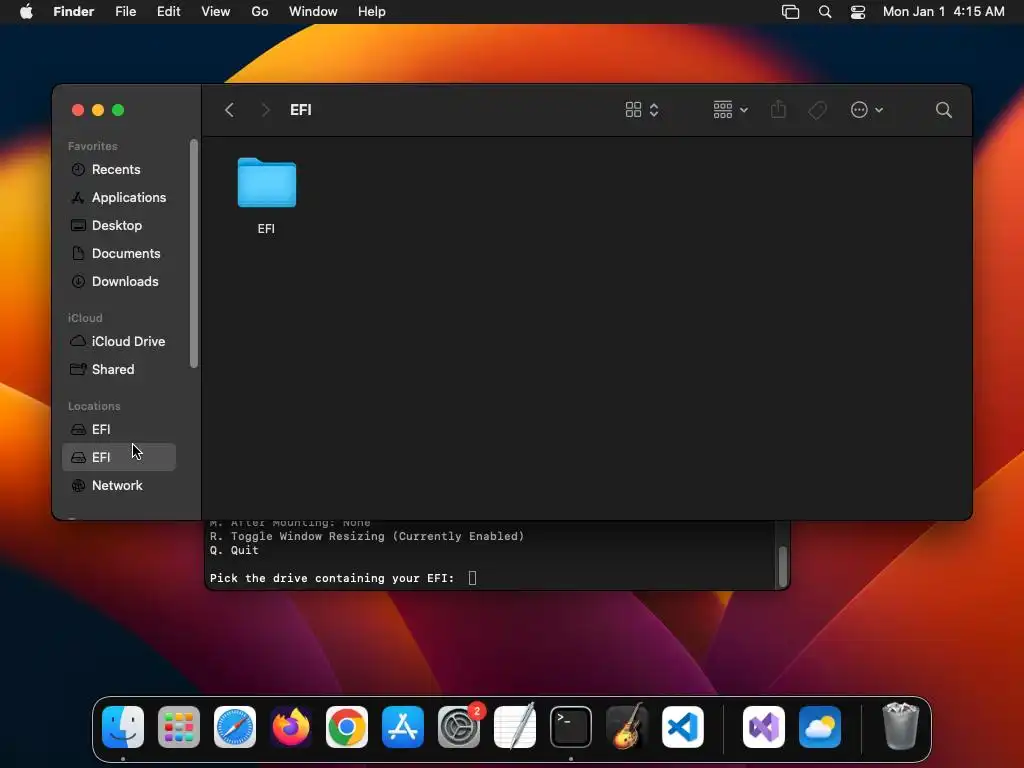Open the Help menu

coord(372,12)
